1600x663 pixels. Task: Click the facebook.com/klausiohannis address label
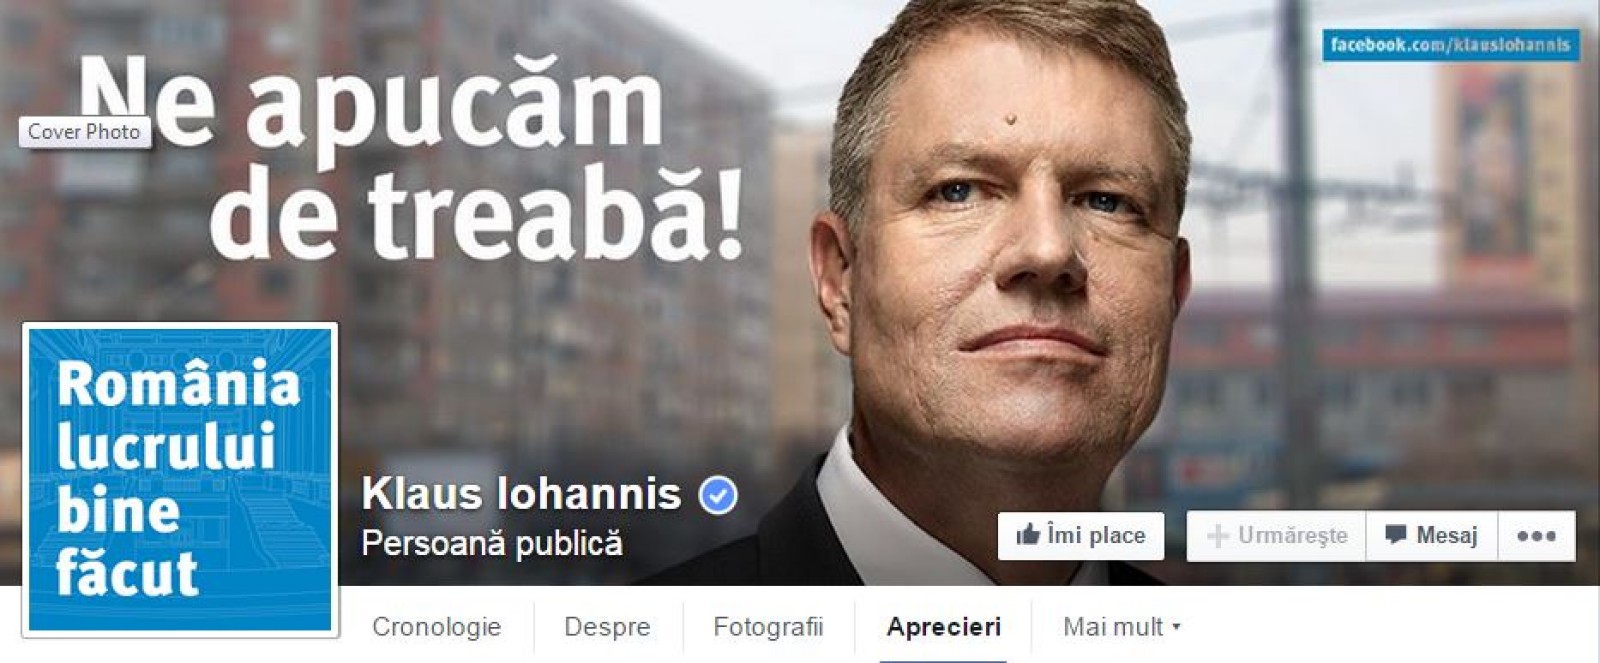pyautogui.click(x=1450, y=45)
